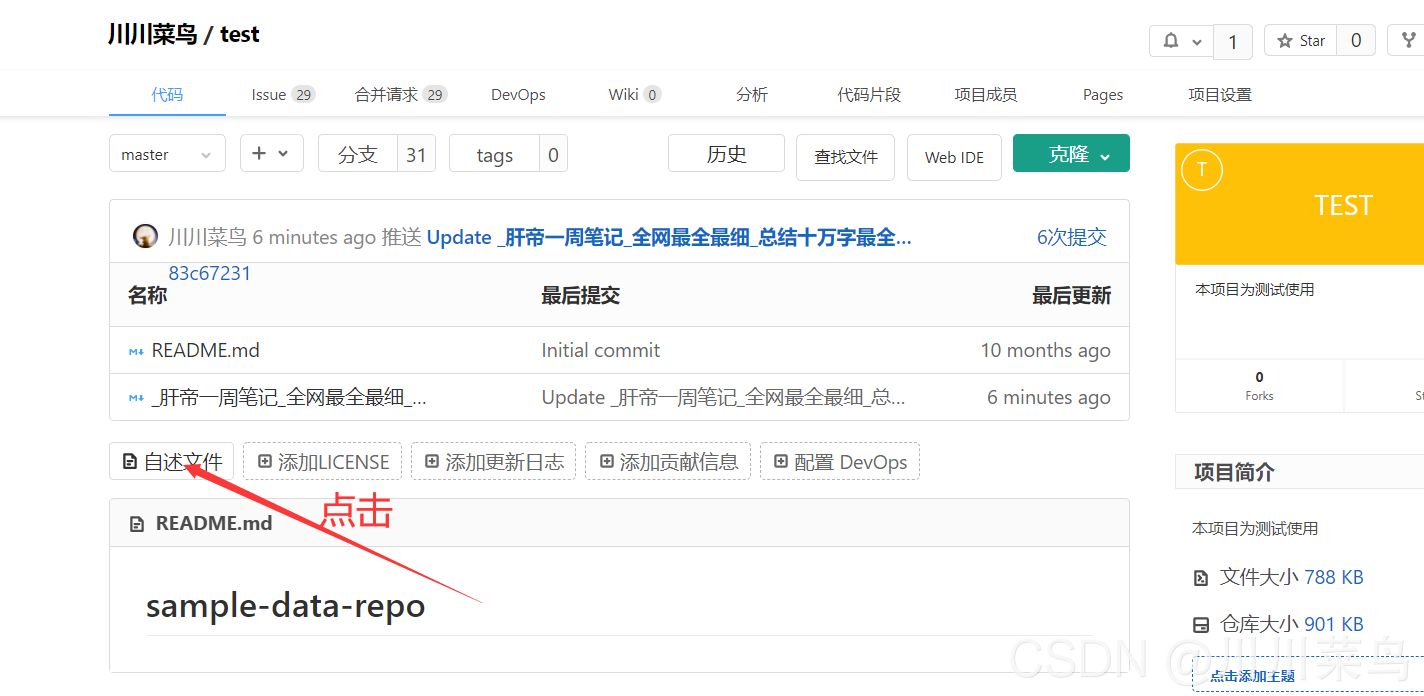Click the round T project avatar
The image size is (1424, 696).
1201,171
